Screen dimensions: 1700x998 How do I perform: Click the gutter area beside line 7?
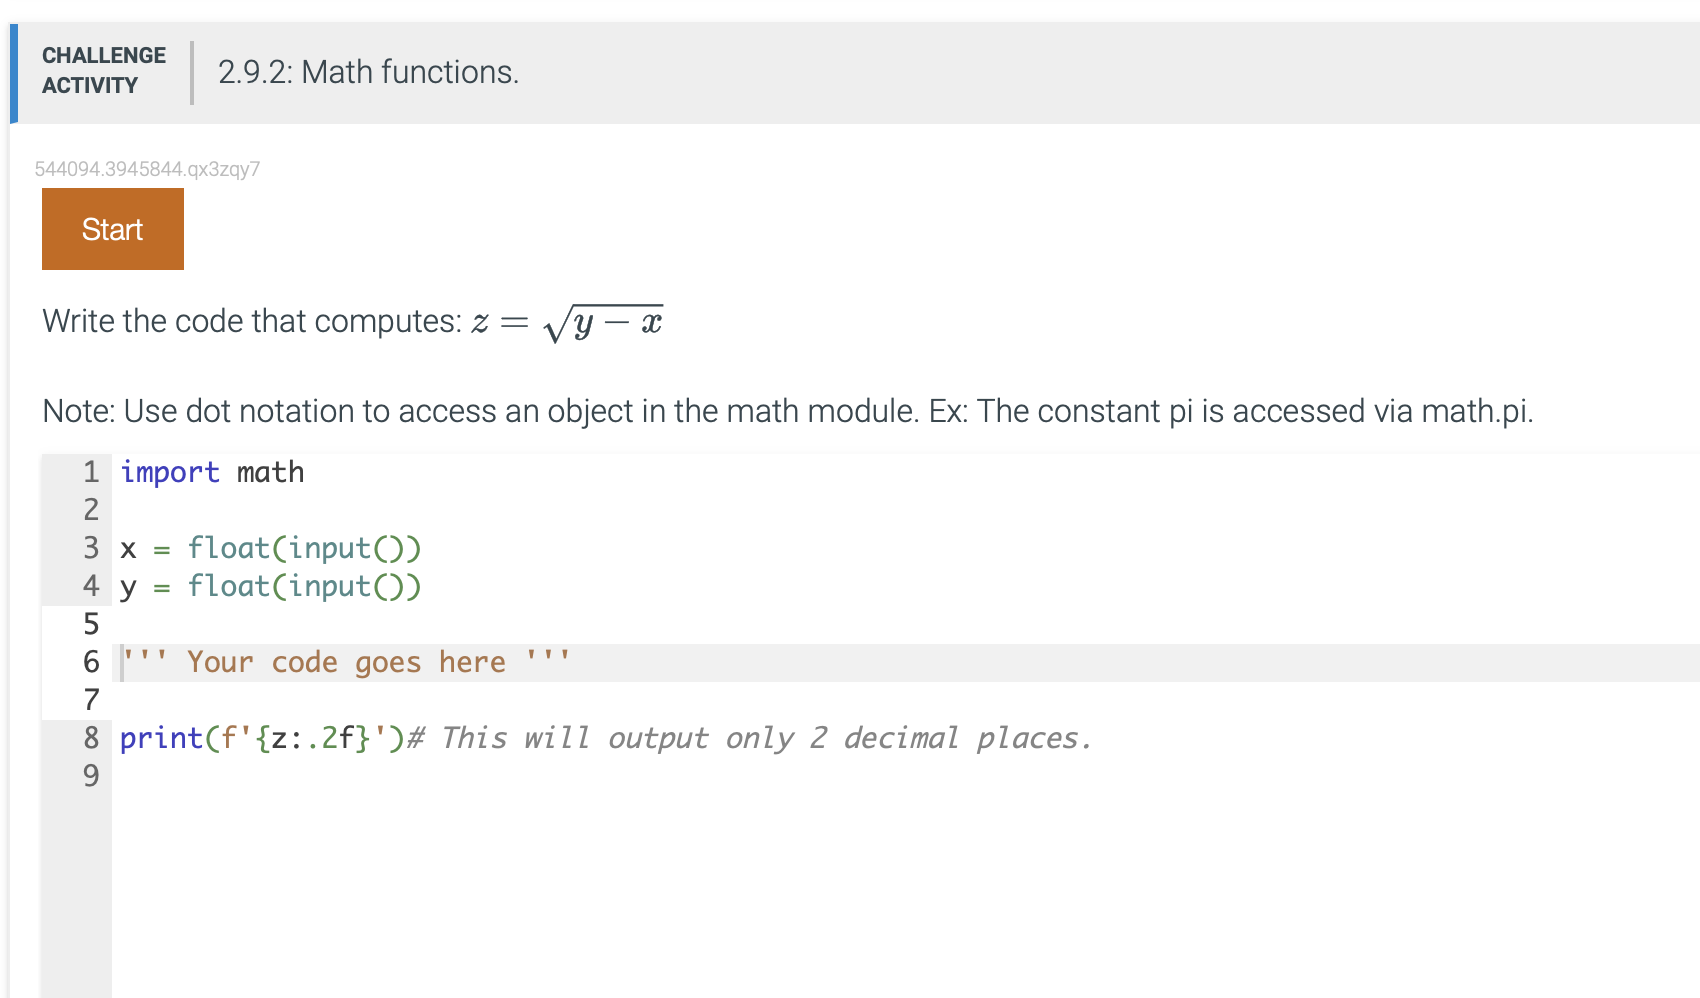coord(91,700)
